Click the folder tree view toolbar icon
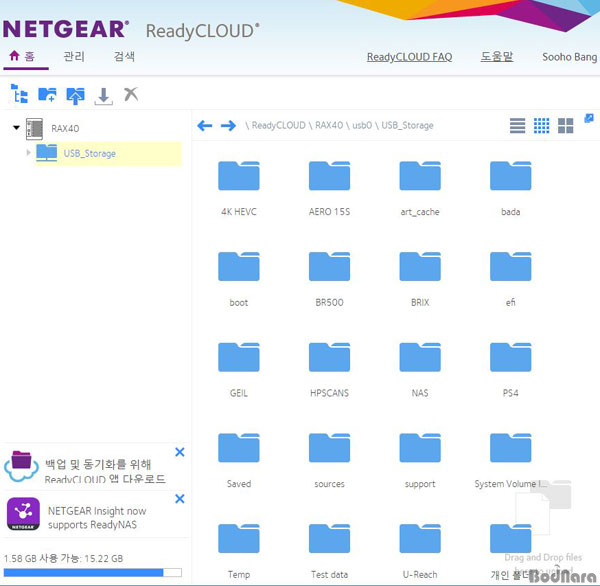 click(x=19, y=94)
